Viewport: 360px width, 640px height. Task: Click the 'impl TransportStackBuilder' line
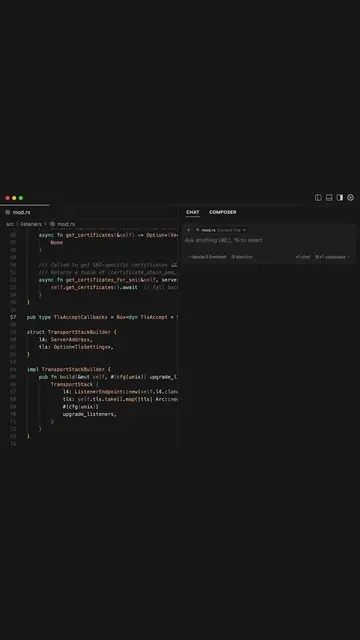pyautogui.click(x=69, y=369)
